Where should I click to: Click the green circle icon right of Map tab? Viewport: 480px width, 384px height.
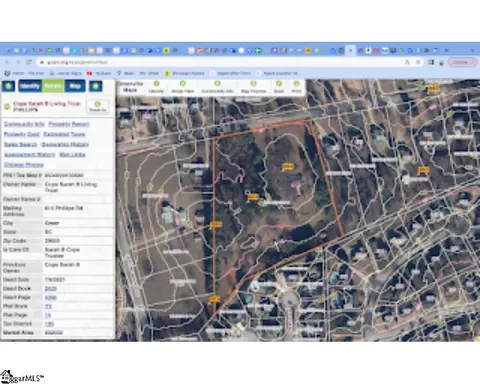click(96, 86)
